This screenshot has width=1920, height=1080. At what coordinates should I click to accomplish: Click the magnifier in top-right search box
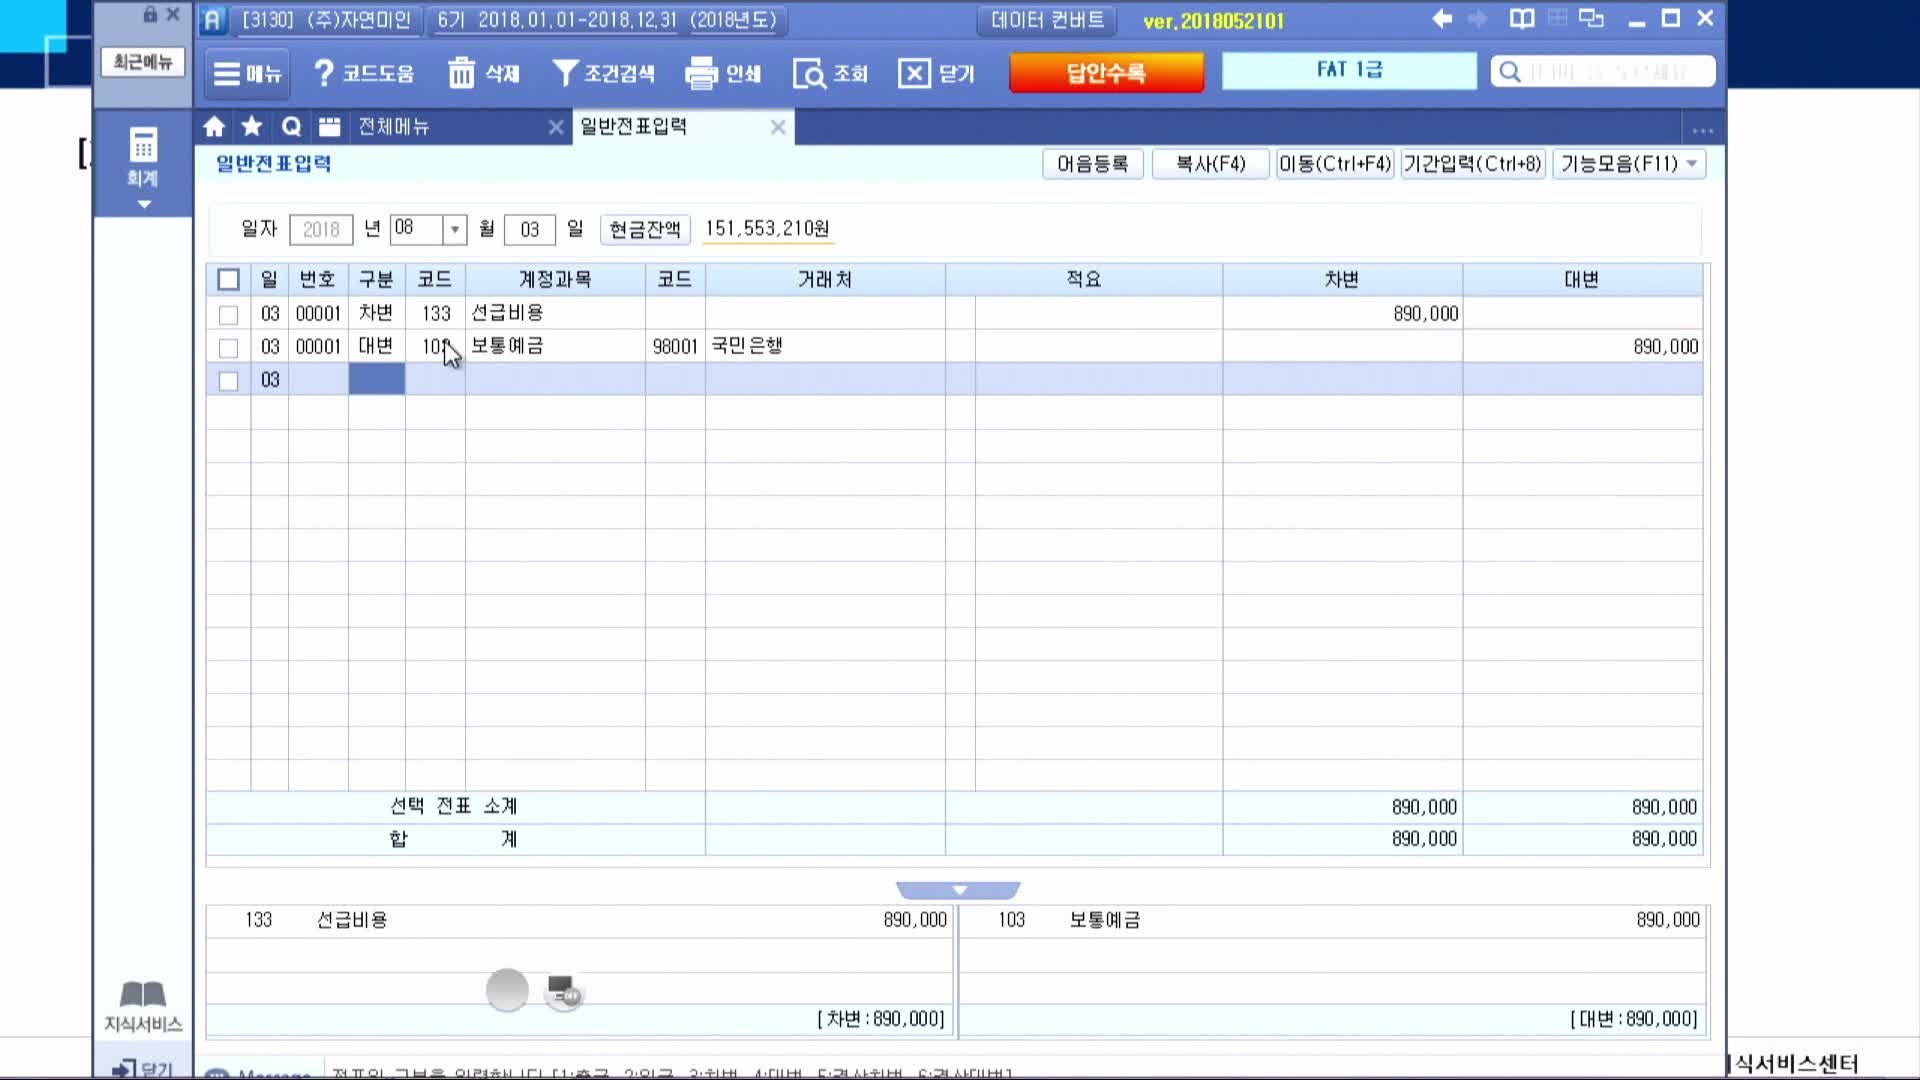tap(1510, 72)
